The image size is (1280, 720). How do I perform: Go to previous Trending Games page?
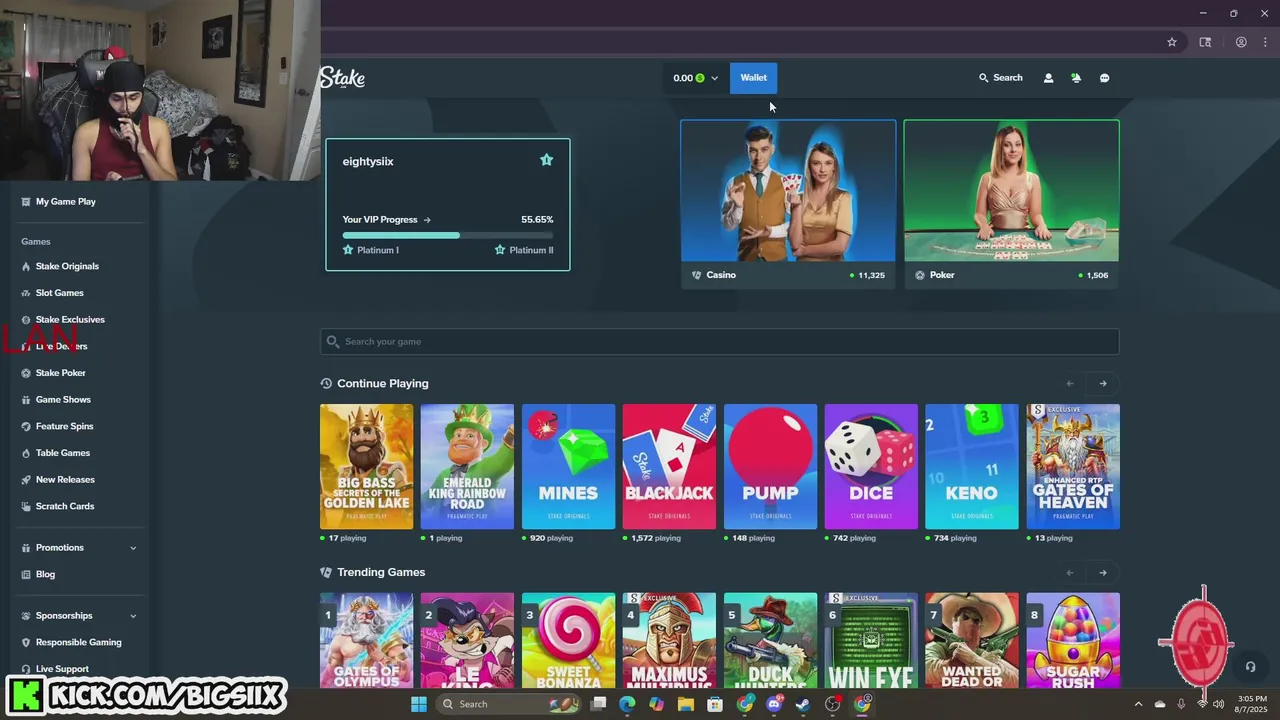(x=1070, y=573)
